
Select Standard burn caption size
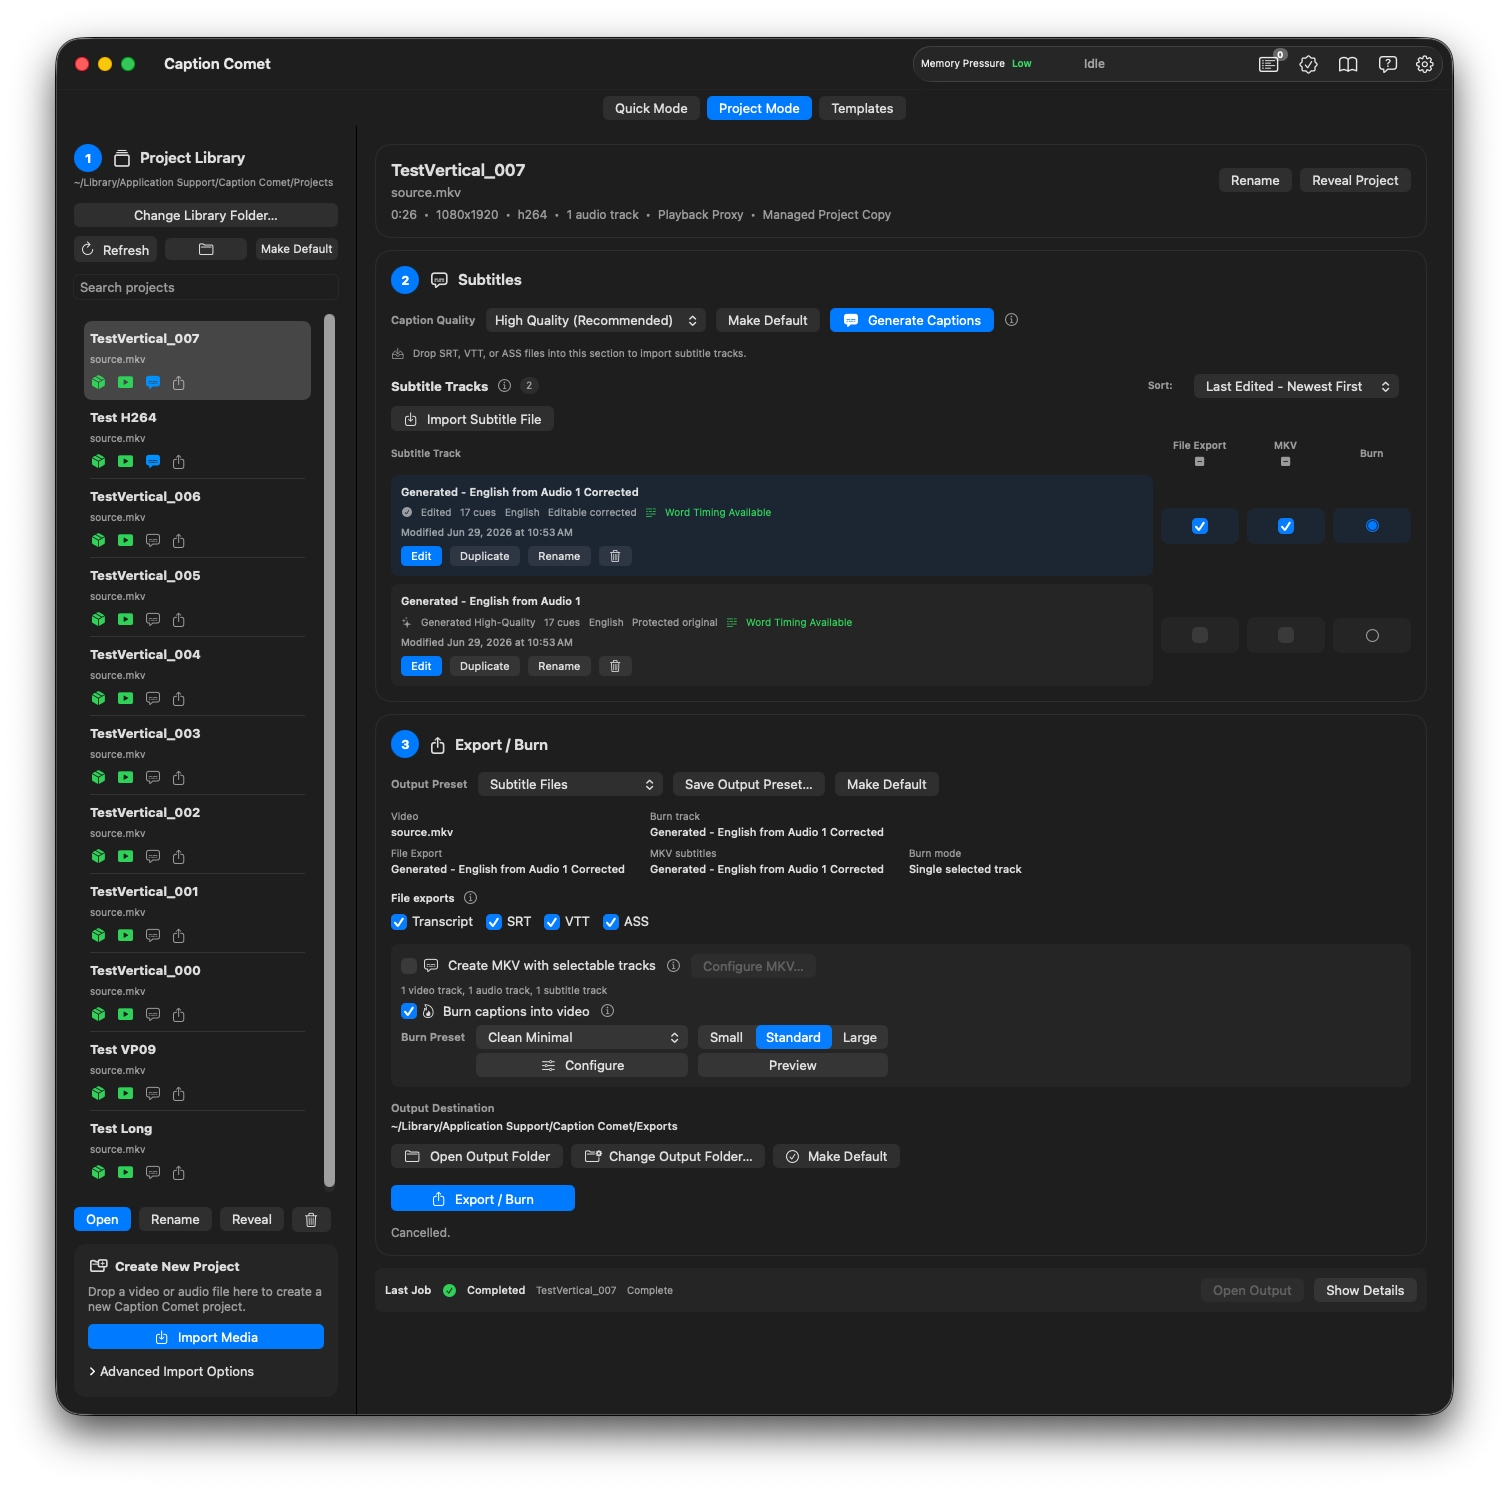tap(793, 1037)
